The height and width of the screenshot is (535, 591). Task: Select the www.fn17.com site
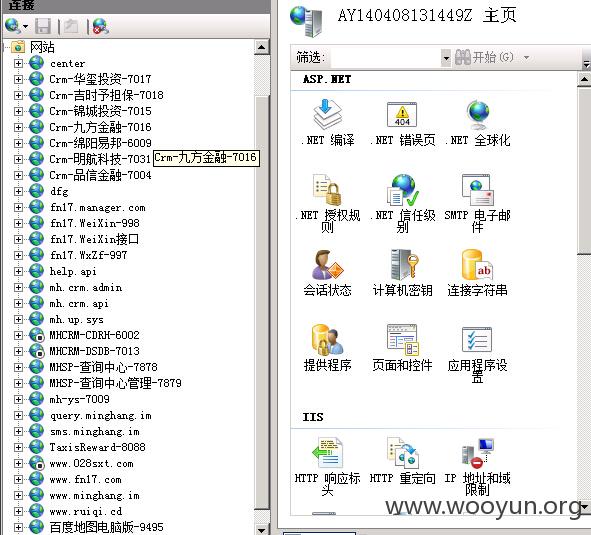click(86, 480)
